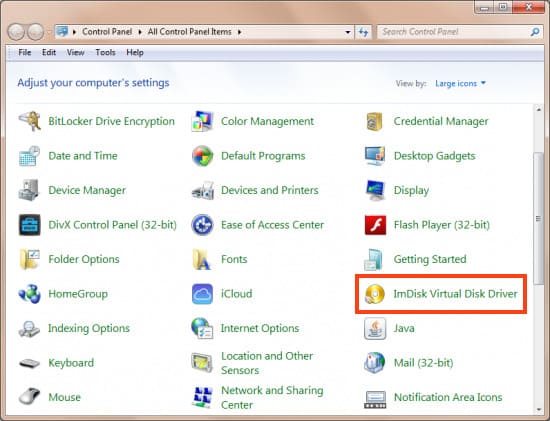Open the Notification Area Icons icon
The image size is (550, 421).
pos(375,400)
